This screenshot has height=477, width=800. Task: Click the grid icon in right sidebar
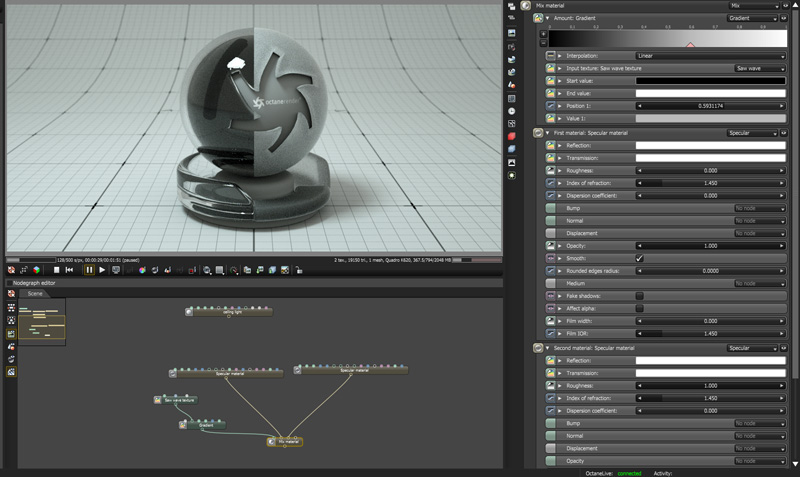click(512, 98)
